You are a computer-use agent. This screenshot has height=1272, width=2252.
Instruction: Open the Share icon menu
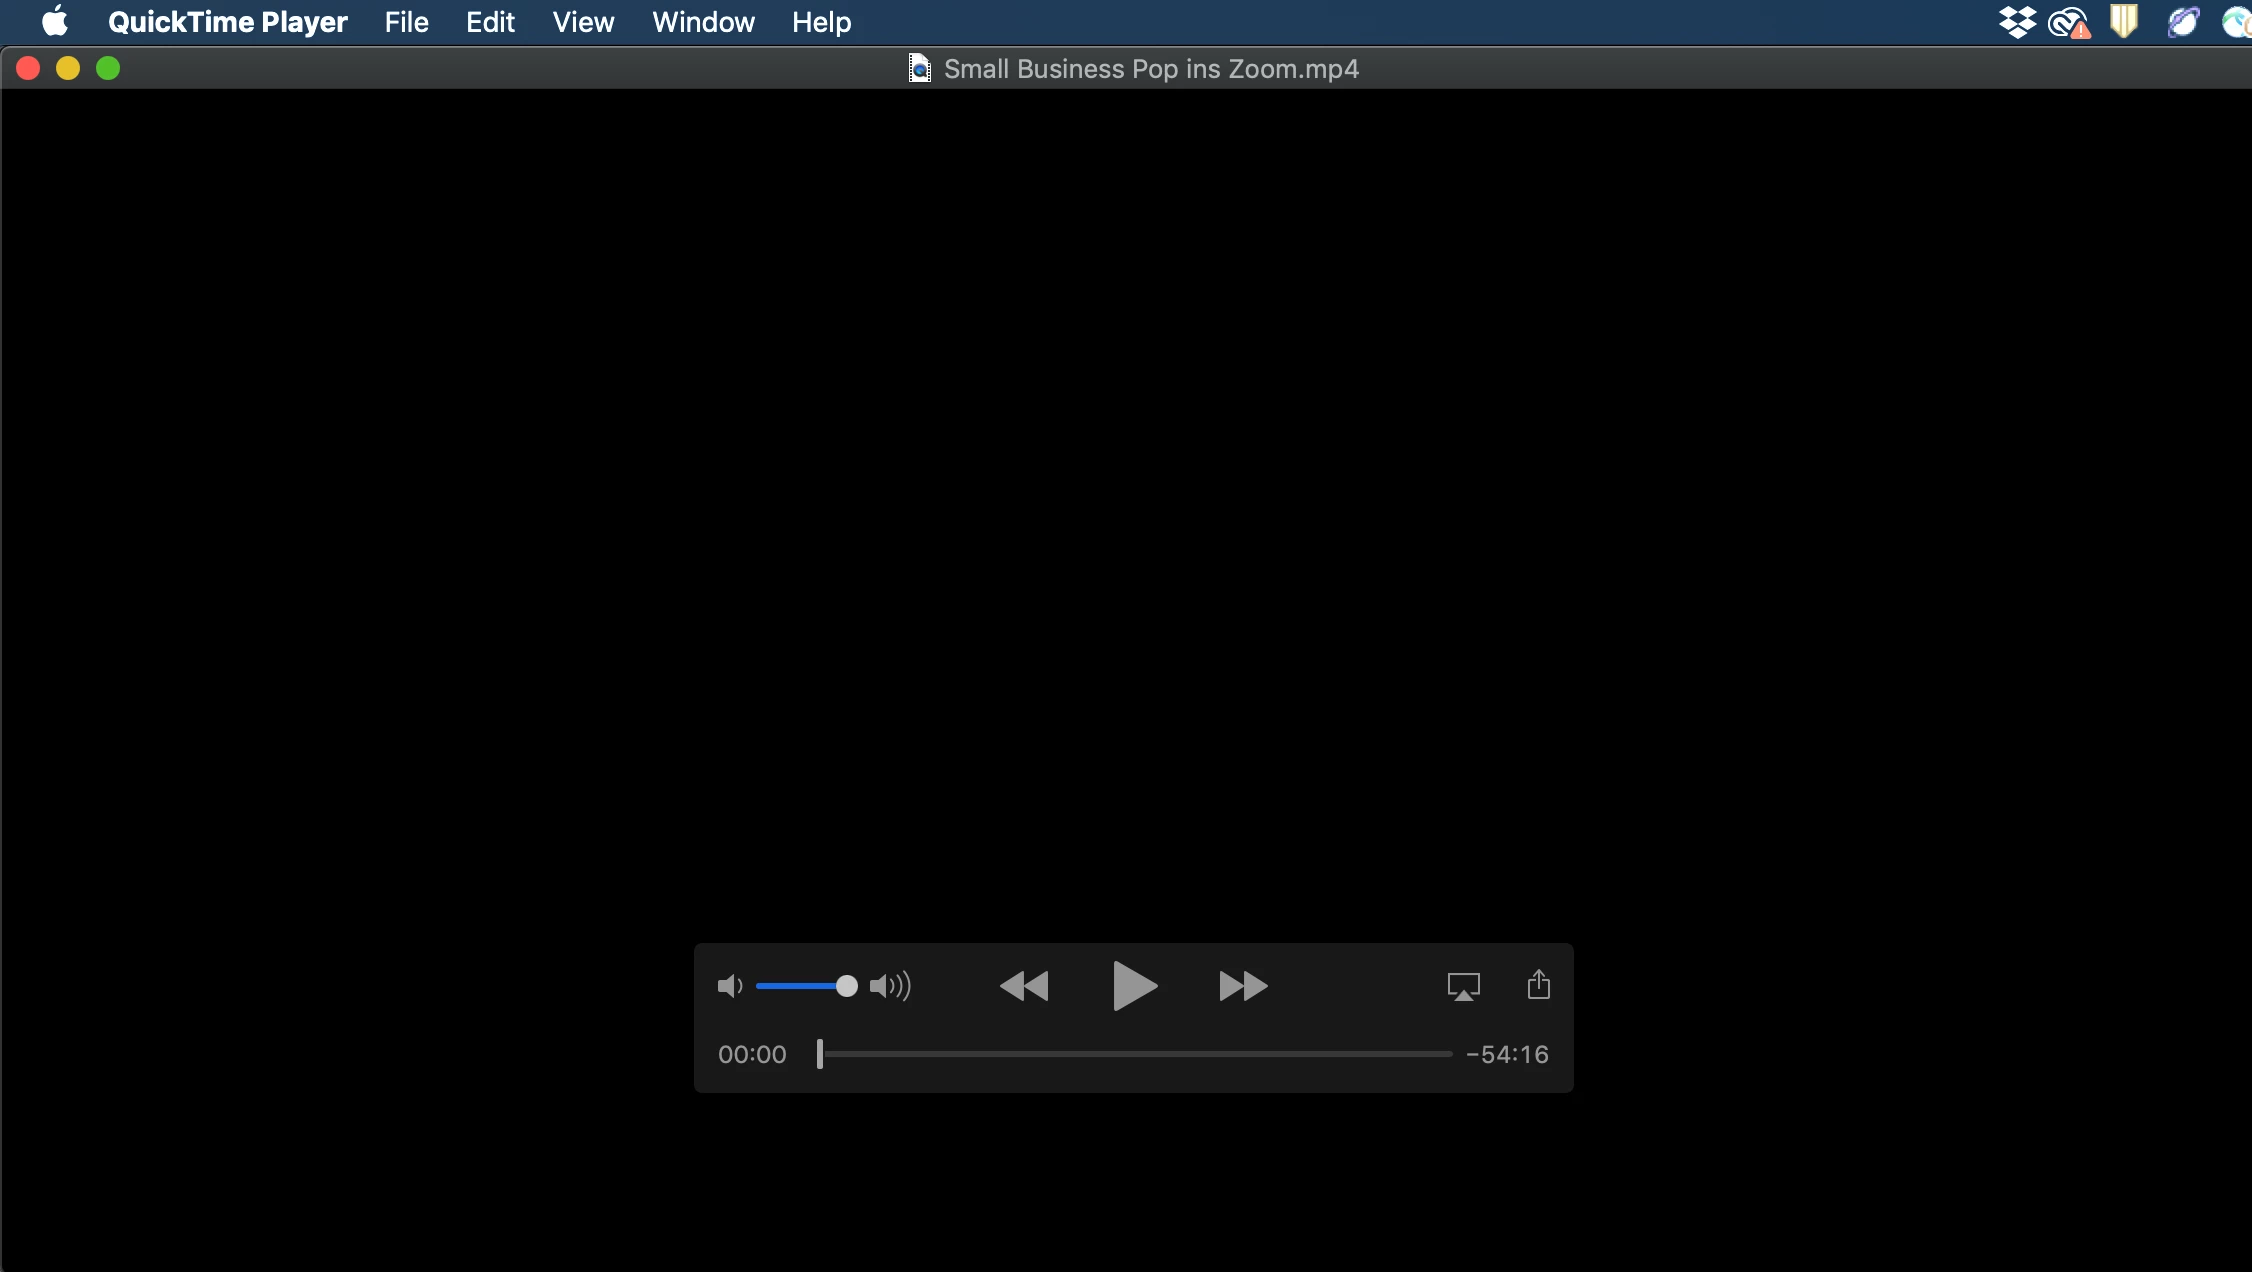pos(1539,985)
